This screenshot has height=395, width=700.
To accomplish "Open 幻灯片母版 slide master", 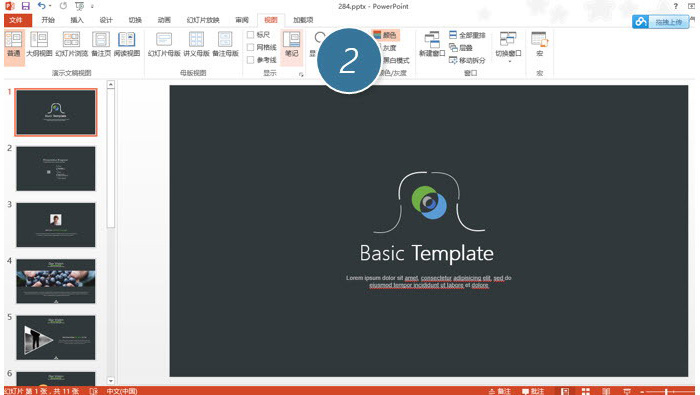I will tap(164, 44).
